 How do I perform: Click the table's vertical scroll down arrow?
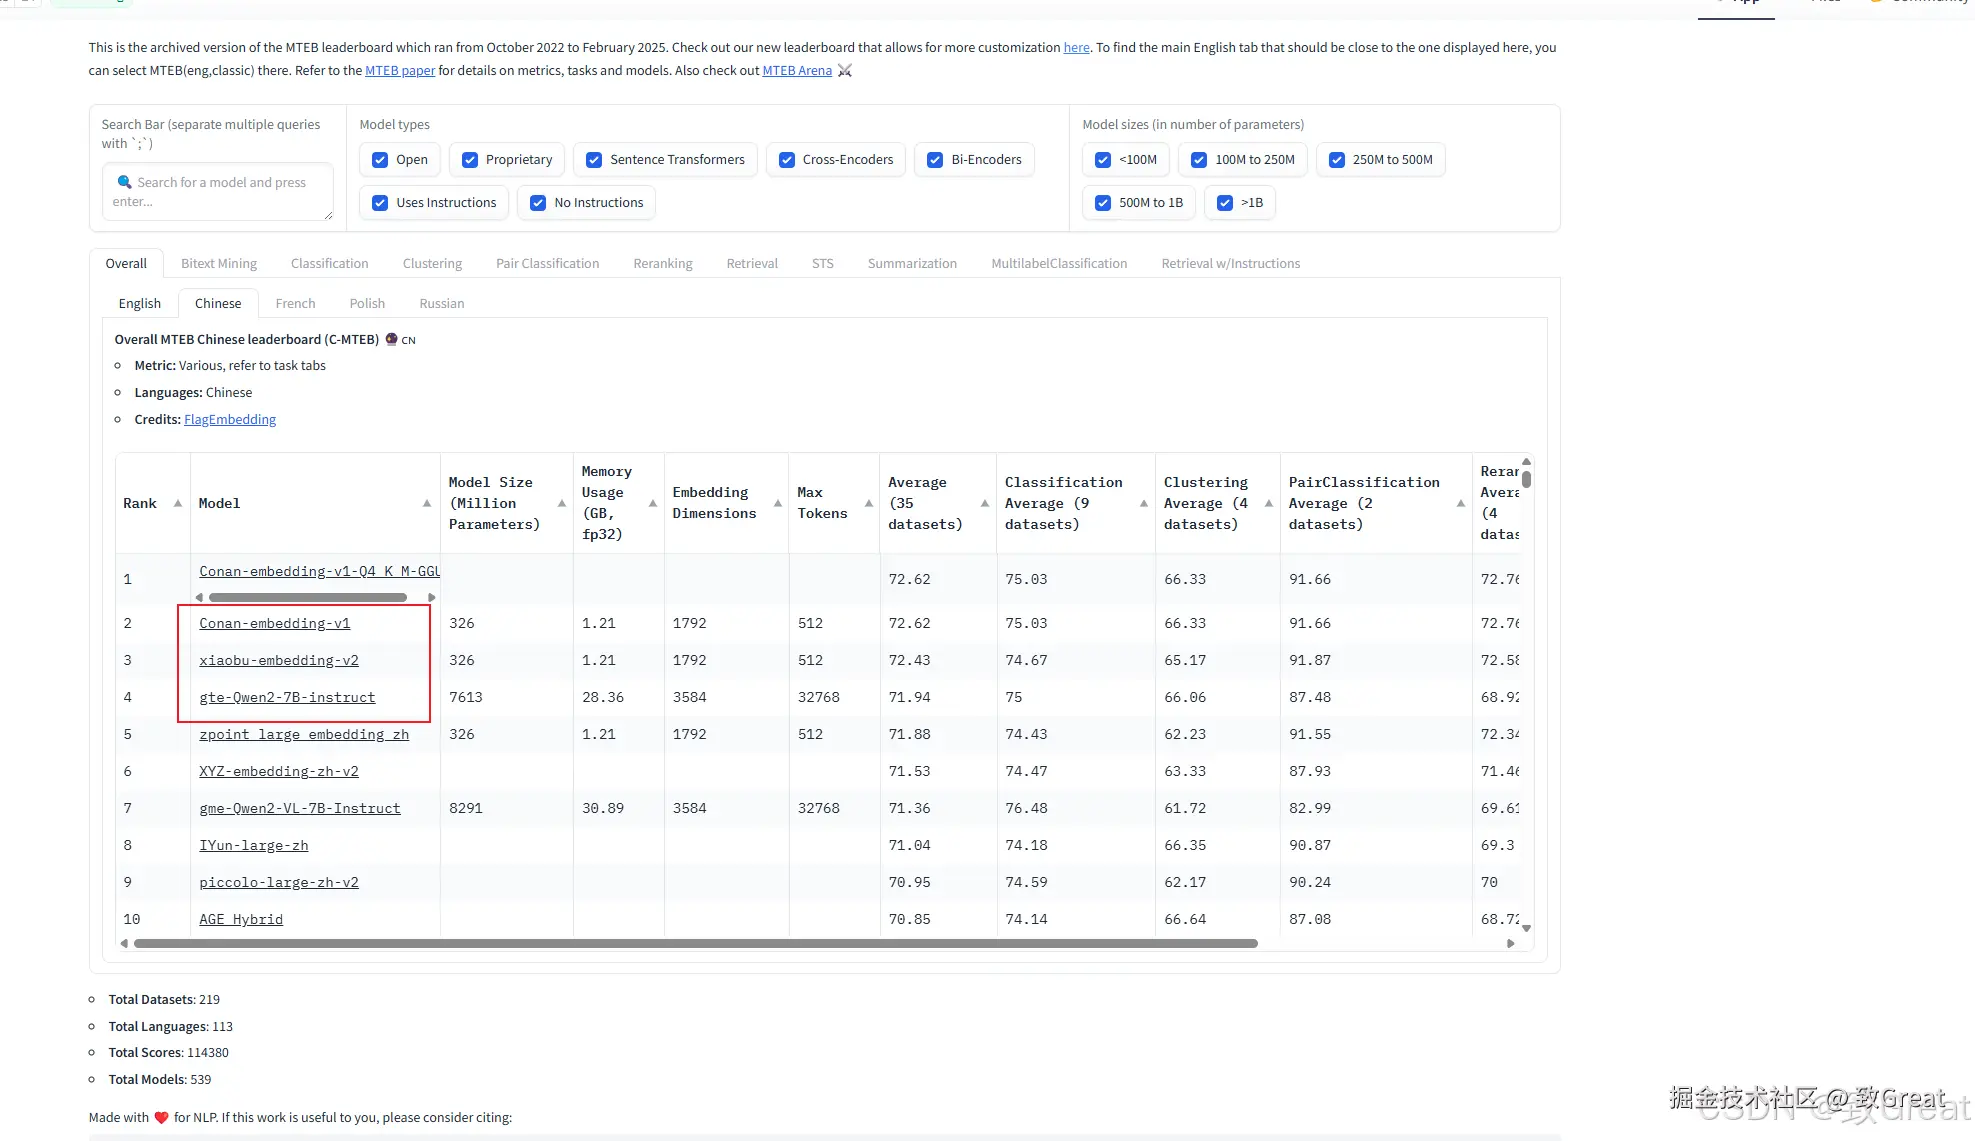point(1526,928)
